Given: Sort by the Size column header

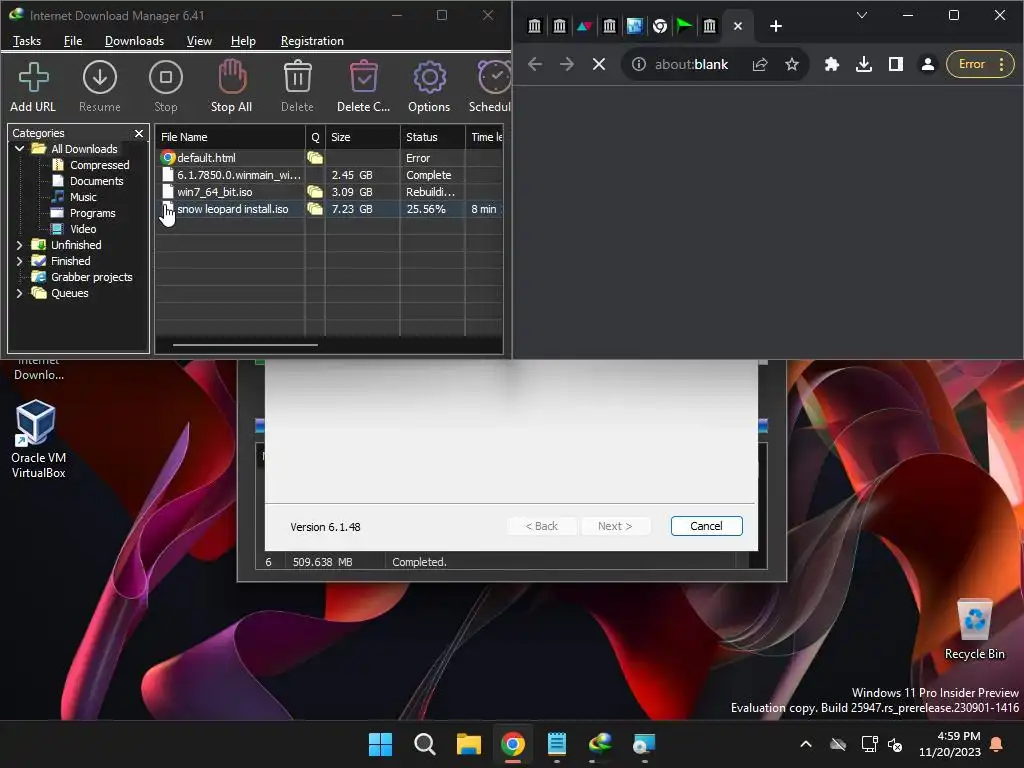Looking at the screenshot, I should [x=362, y=137].
